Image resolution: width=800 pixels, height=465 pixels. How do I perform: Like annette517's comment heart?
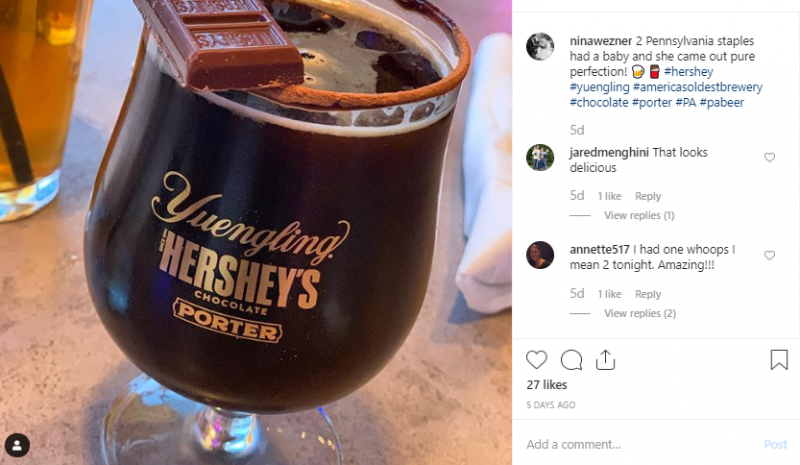pyautogui.click(x=769, y=255)
